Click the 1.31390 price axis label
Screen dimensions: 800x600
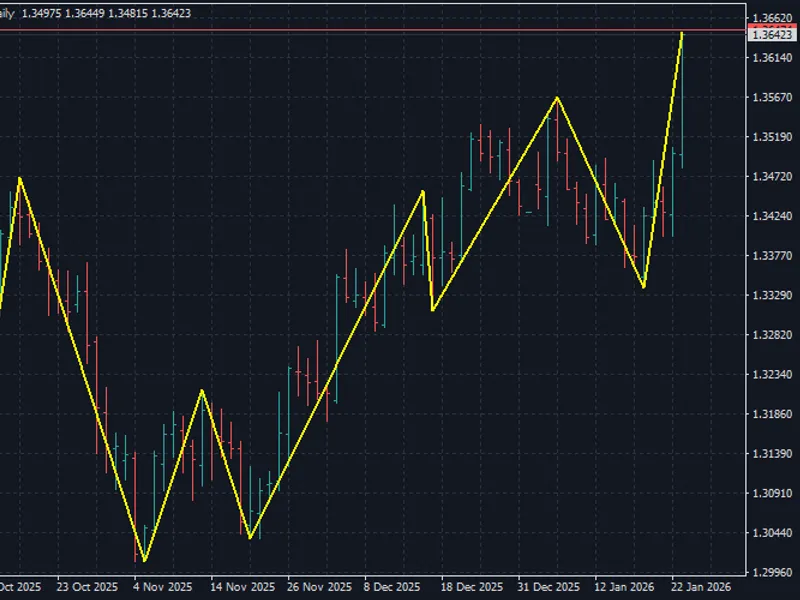(x=772, y=454)
